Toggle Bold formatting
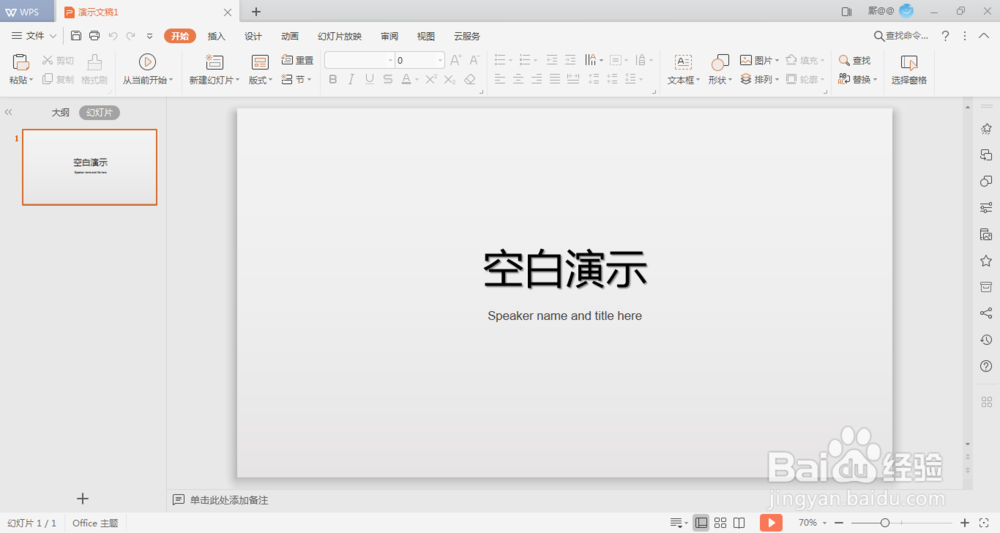 (x=333, y=79)
